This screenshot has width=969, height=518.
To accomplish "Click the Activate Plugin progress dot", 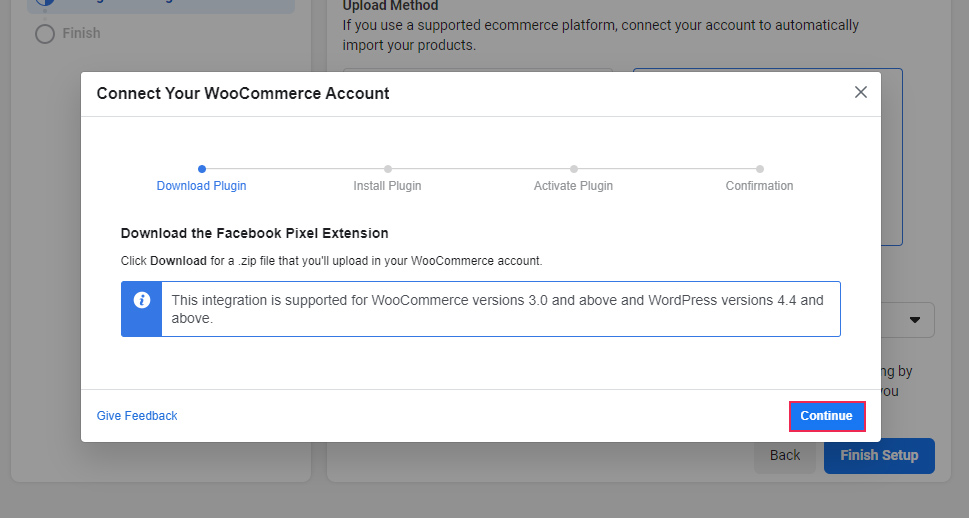I will 573,169.
